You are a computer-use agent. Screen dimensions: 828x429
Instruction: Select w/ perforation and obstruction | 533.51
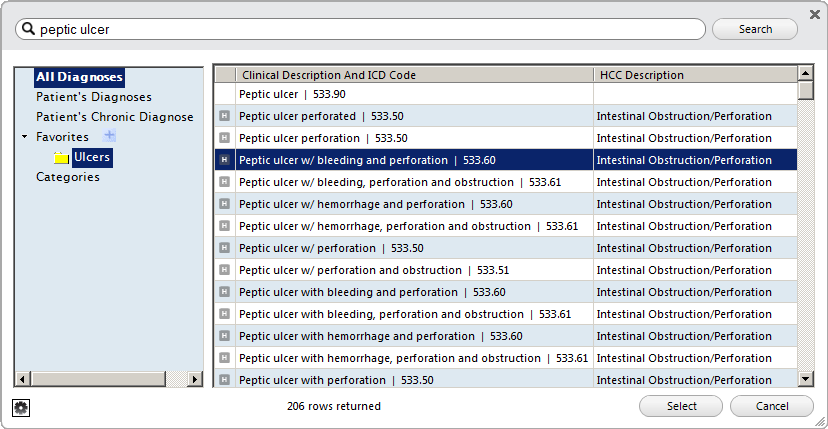[506, 270]
